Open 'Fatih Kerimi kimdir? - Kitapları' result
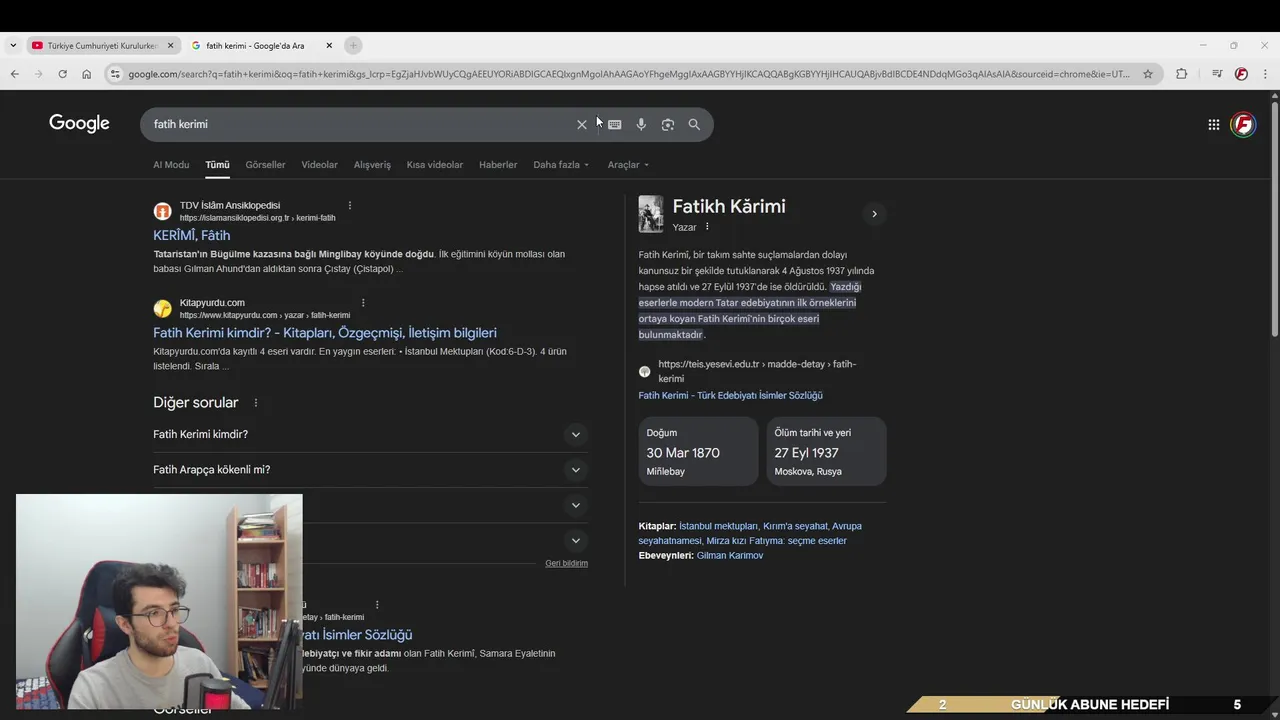The height and width of the screenshot is (720, 1280). [x=325, y=333]
